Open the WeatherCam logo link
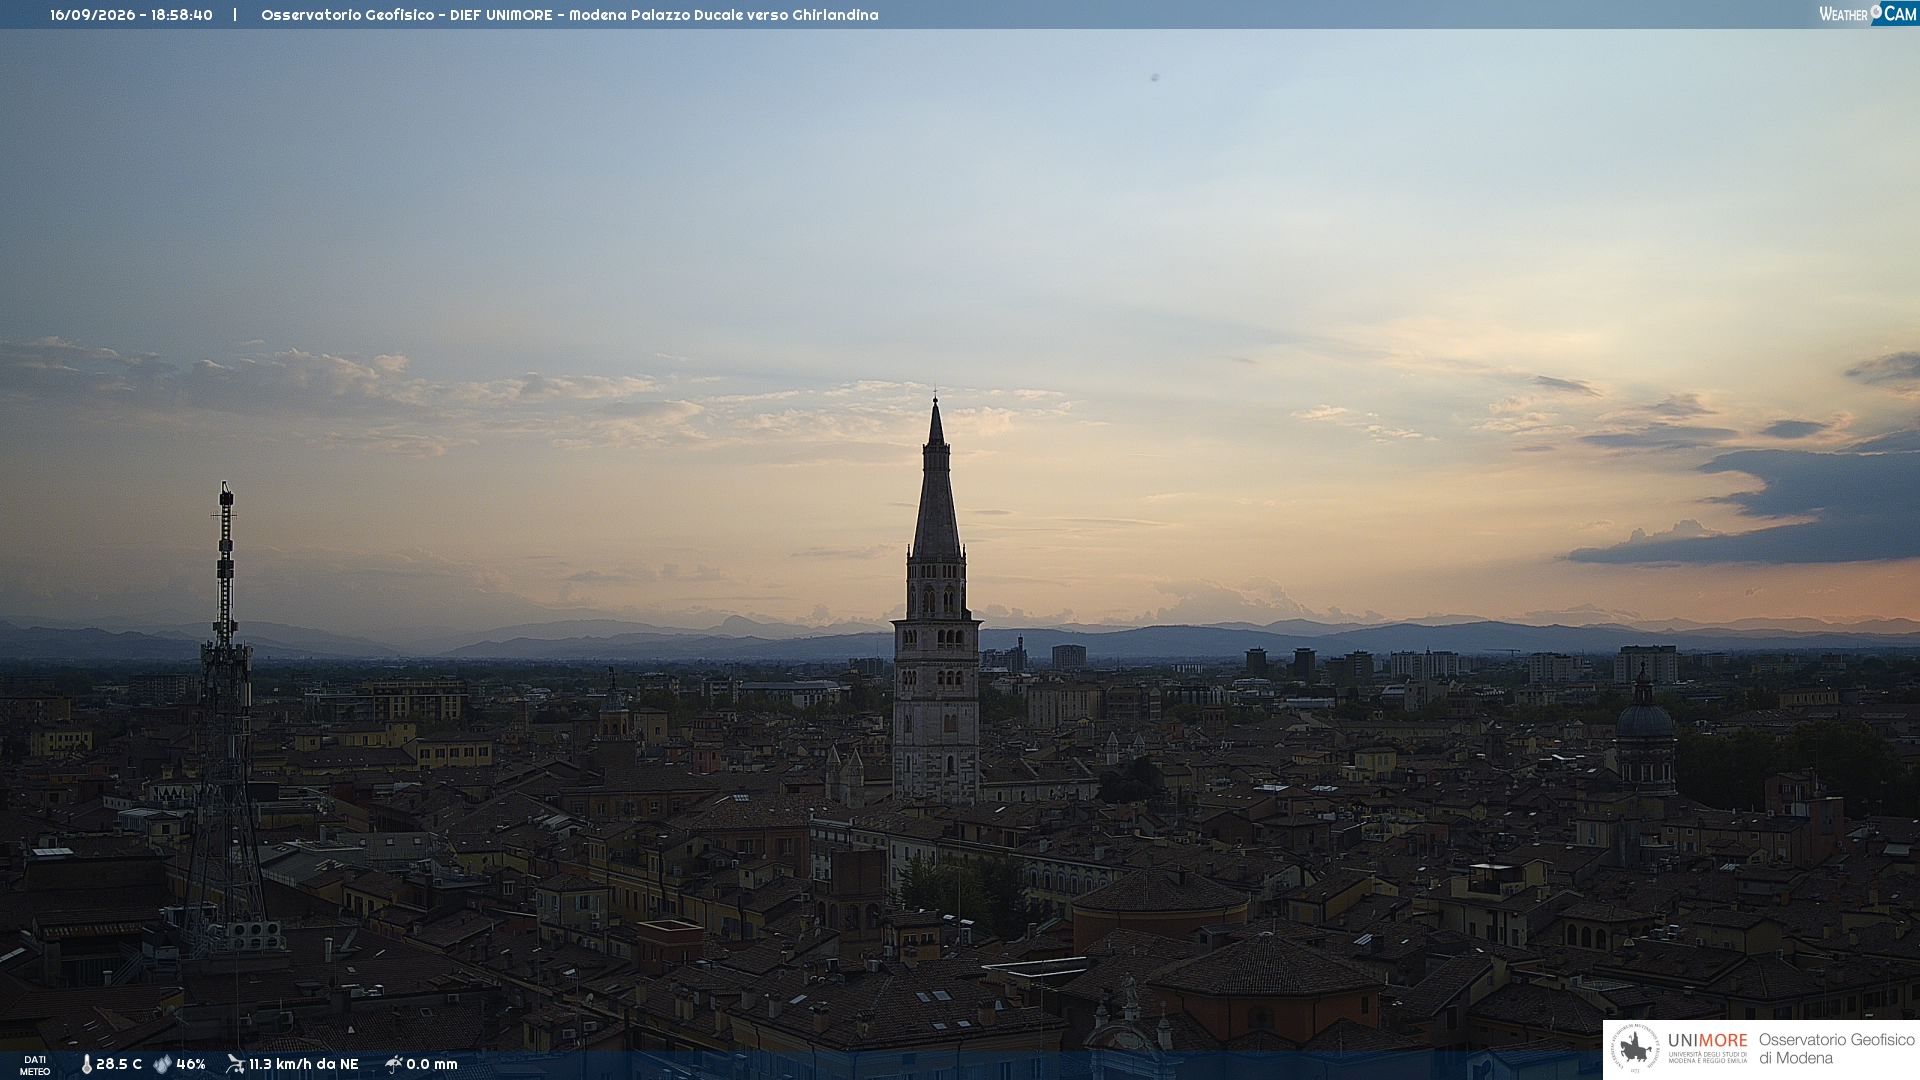The height and width of the screenshot is (1080, 1920). 1868,13
